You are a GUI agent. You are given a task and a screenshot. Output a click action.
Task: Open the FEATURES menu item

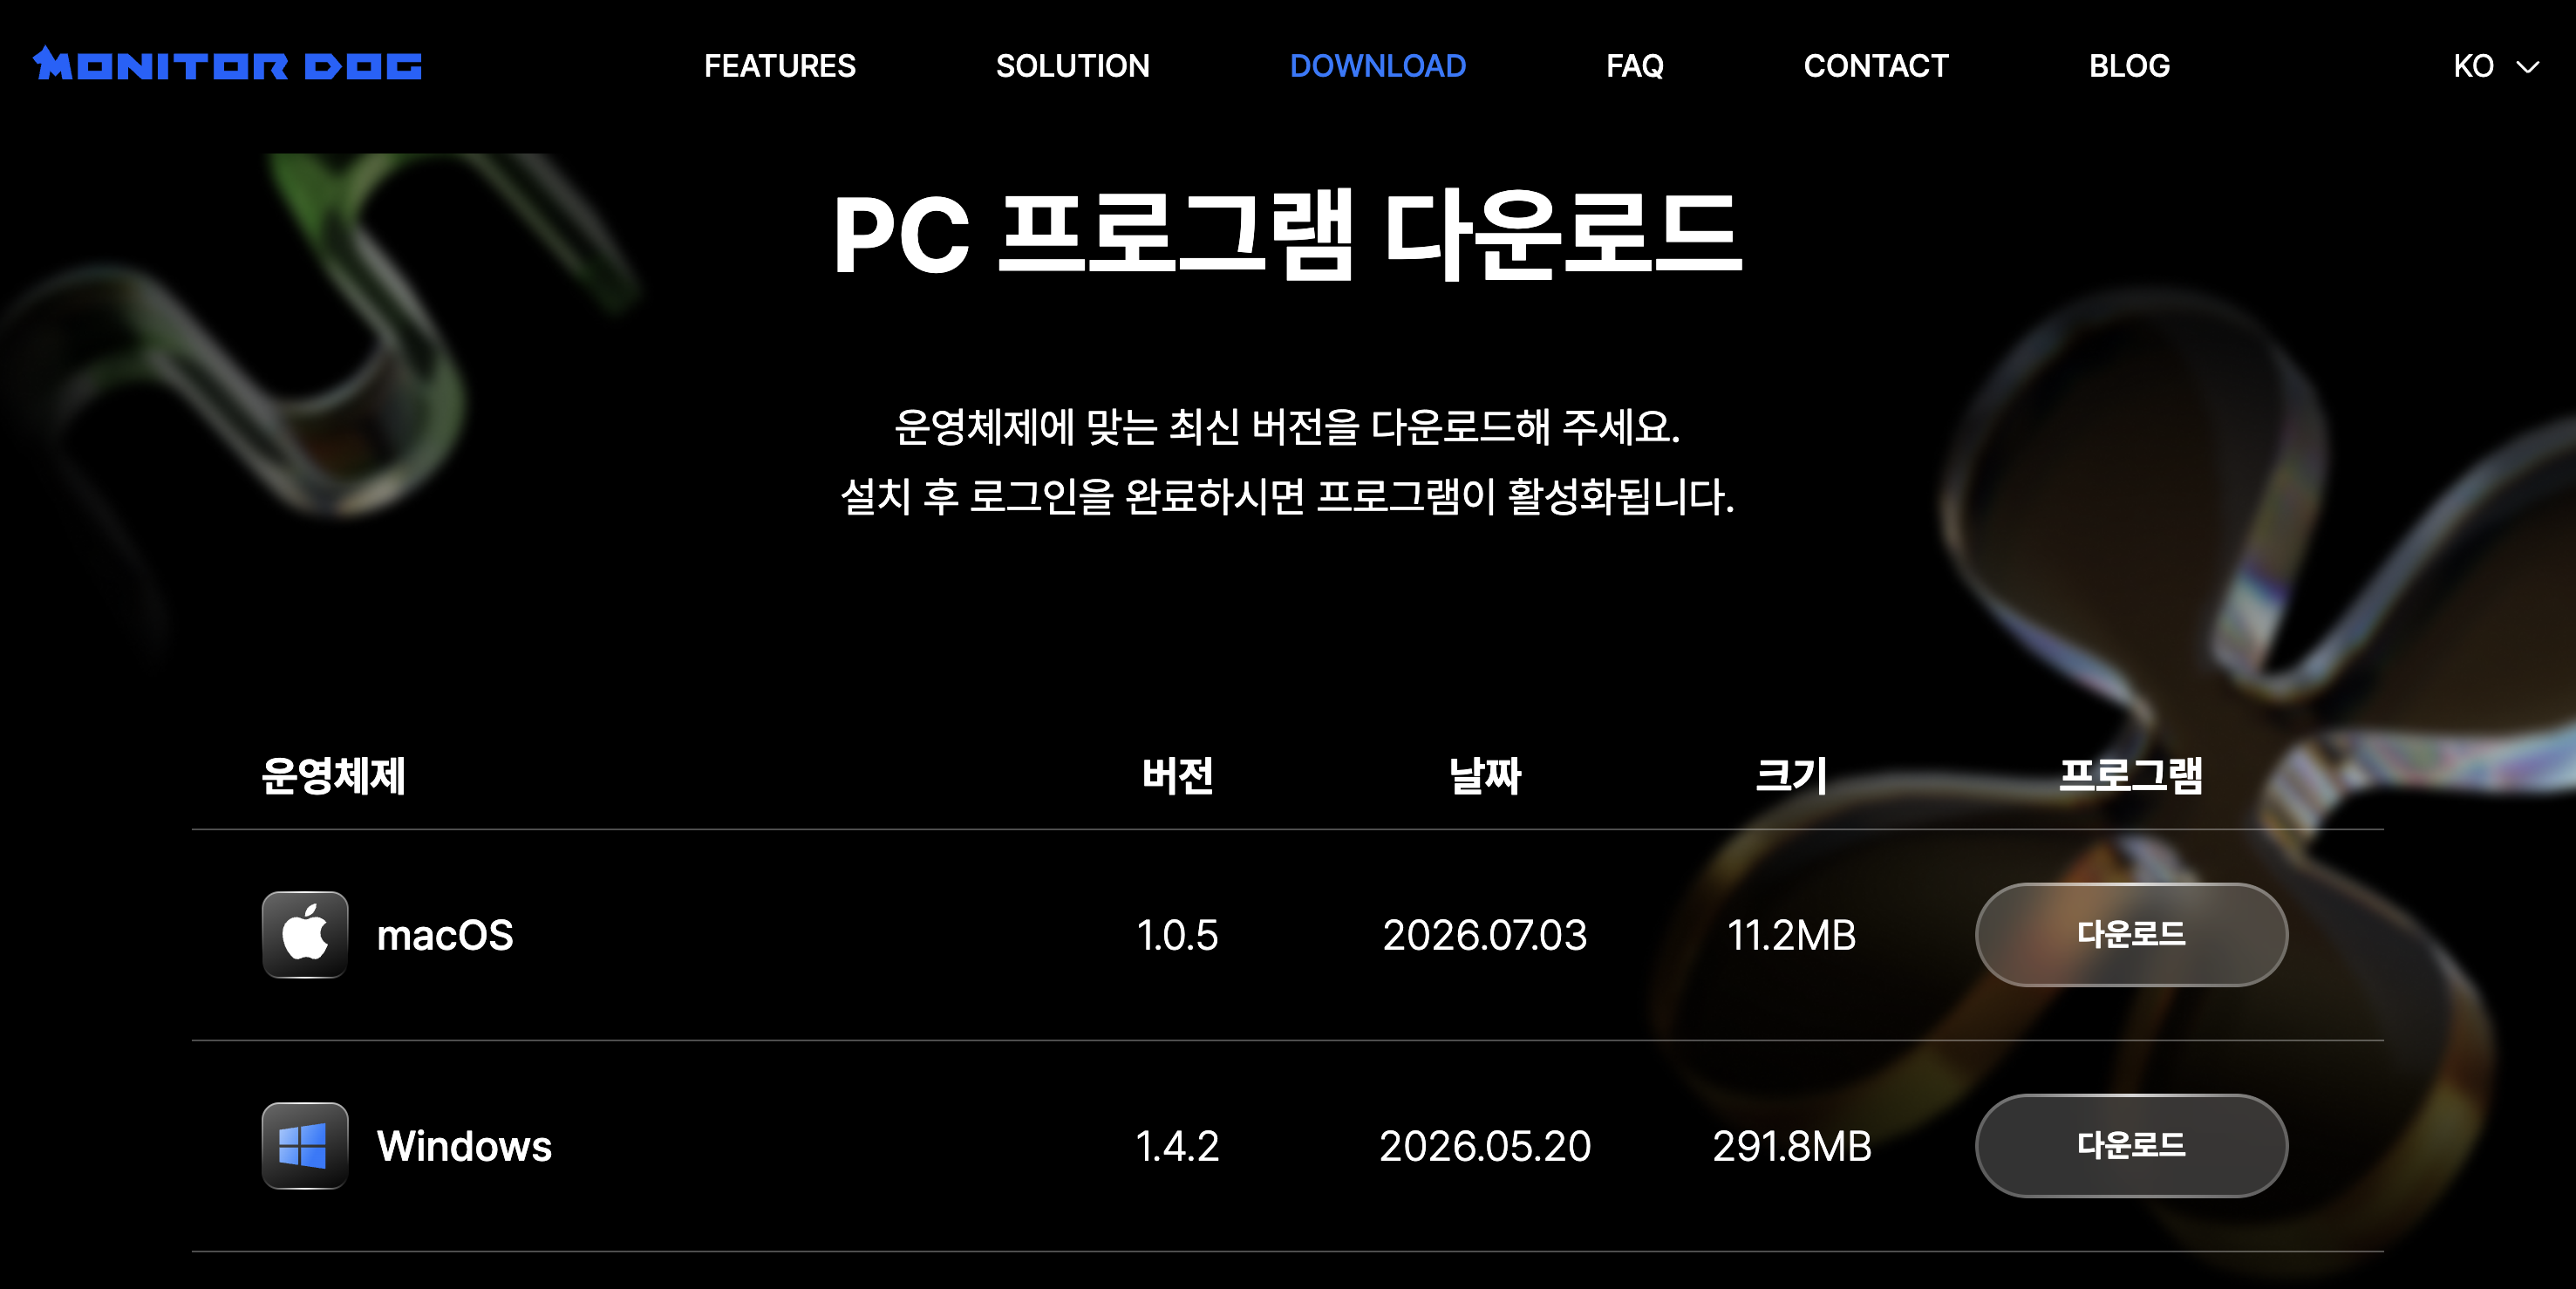[780, 66]
